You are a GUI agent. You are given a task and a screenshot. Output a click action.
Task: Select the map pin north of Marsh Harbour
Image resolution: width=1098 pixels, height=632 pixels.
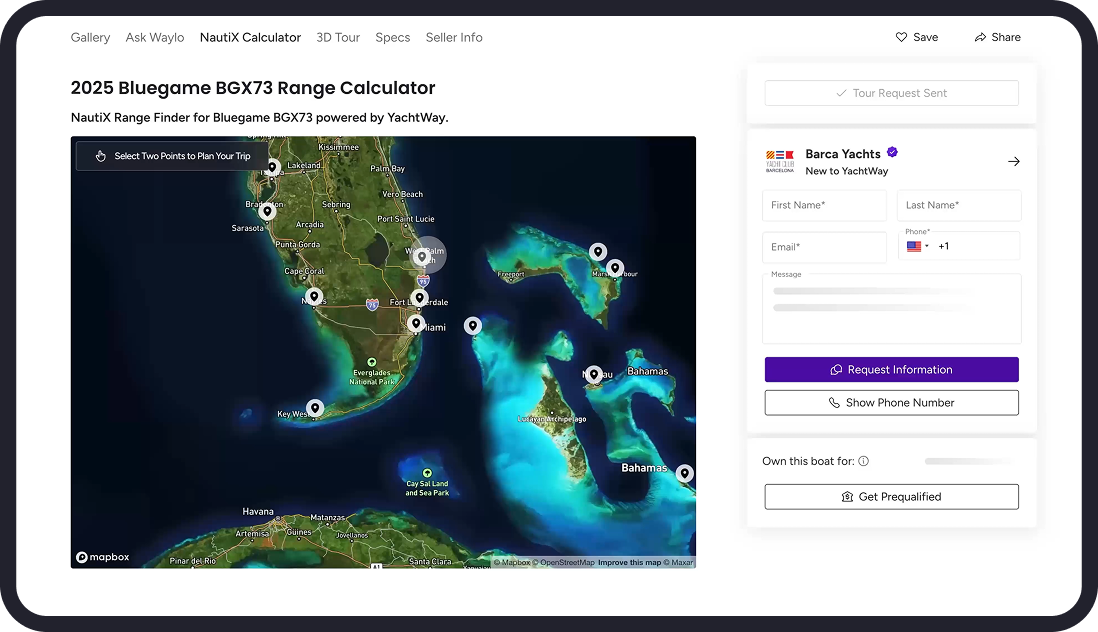click(597, 251)
